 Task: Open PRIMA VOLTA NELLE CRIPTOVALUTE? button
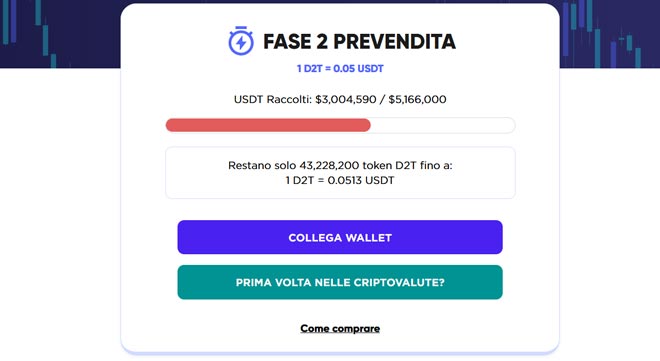[340, 282]
